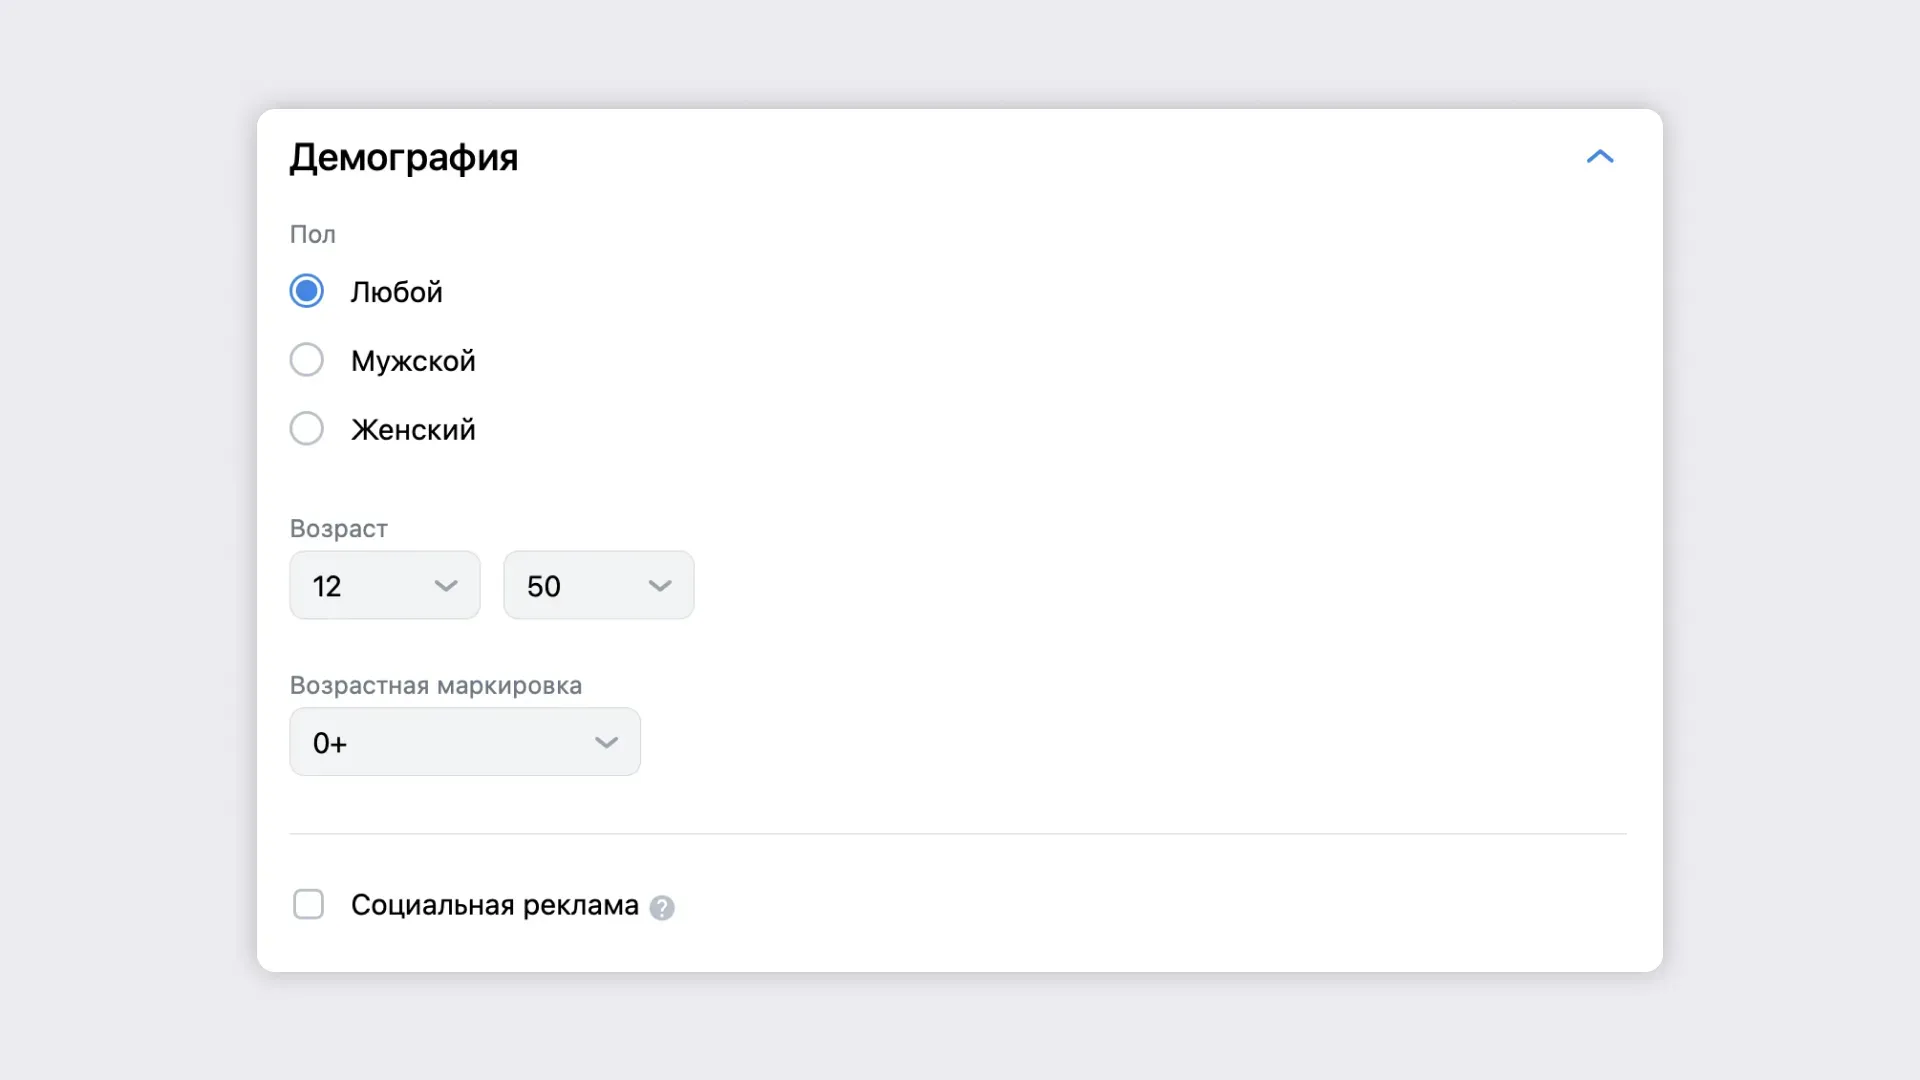
Task: Click the question mark help icon beside Социальная реклама
Action: tap(662, 907)
